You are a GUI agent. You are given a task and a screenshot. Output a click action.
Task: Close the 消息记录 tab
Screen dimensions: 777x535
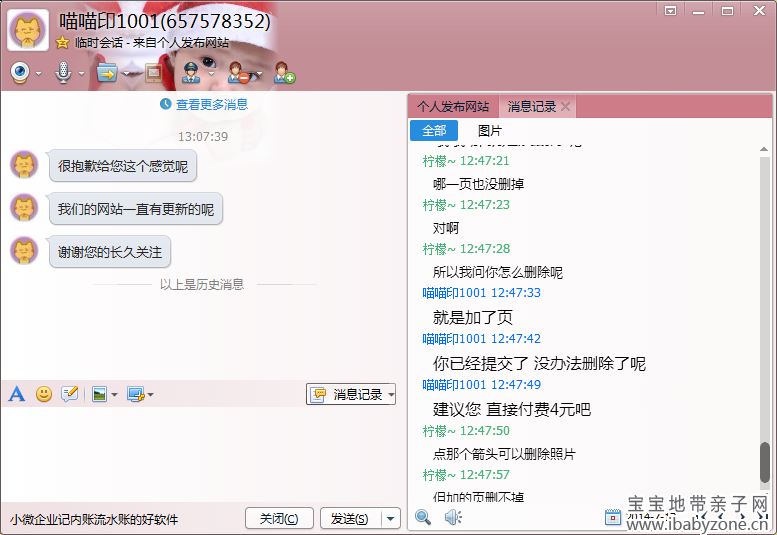pos(565,107)
